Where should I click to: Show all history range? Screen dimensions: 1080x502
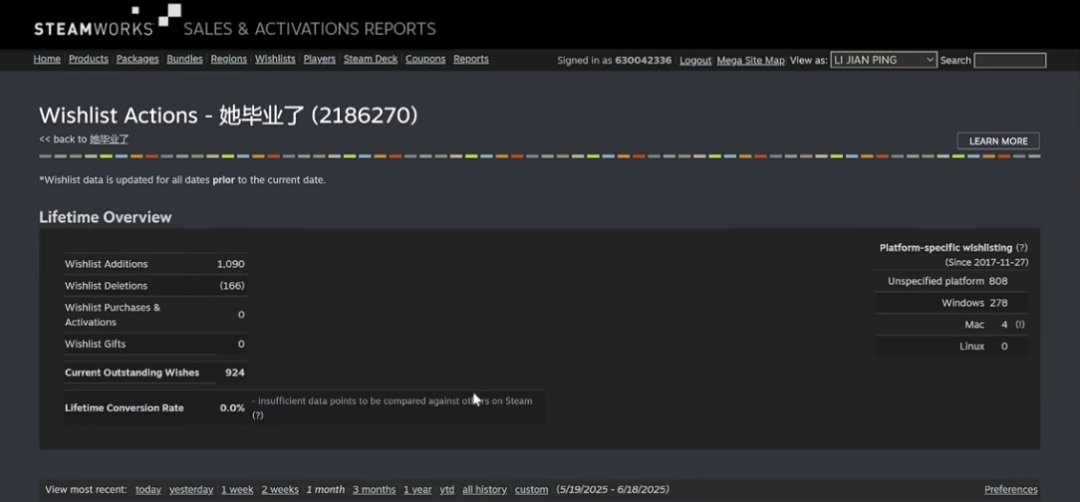[484, 490]
